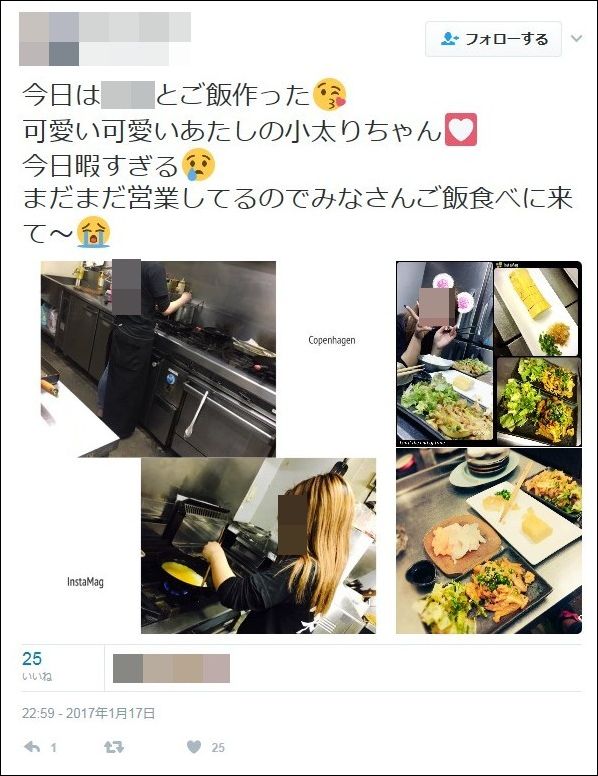
Task: Expand the tweet options chevron menu
Action: pyautogui.click(x=577, y=39)
